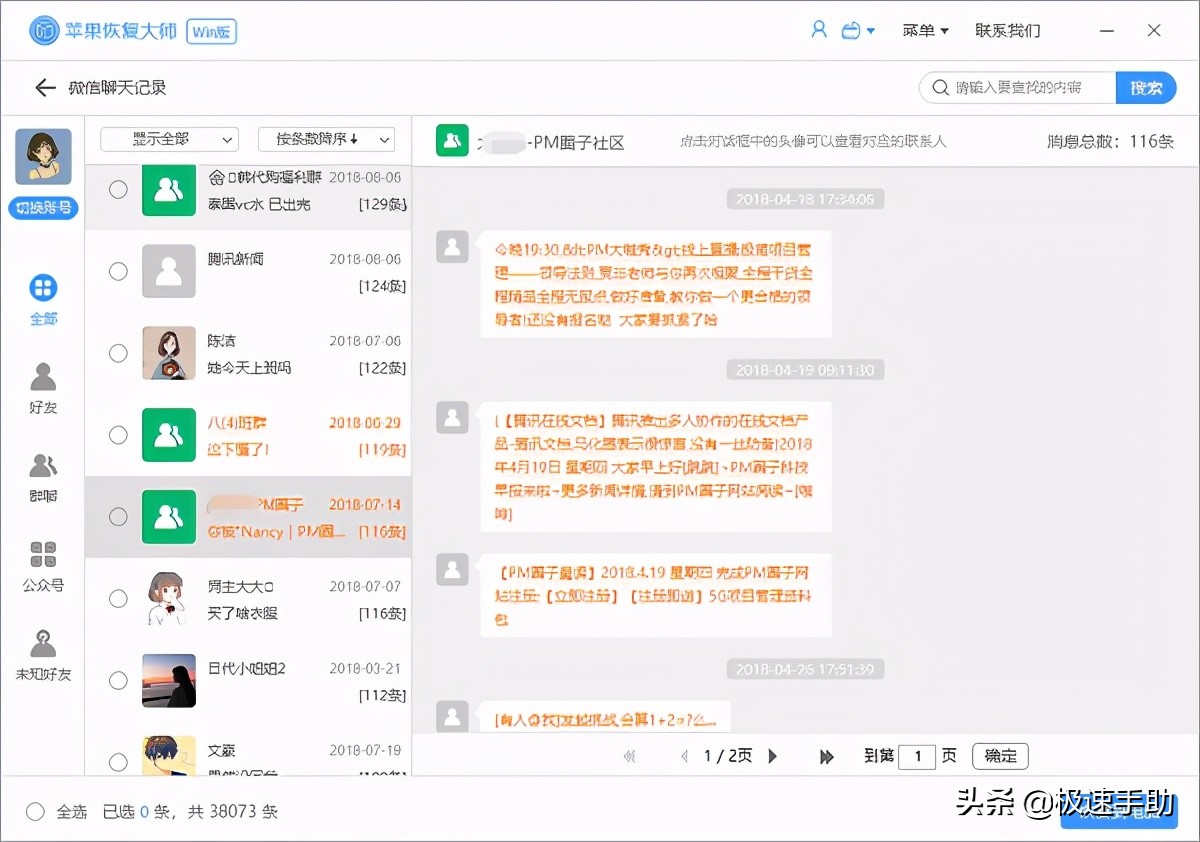Screen dimensions: 1200x842
Task: Select the radio button beside 陈洁
Action: pyautogui.click(x=118, y=353)
